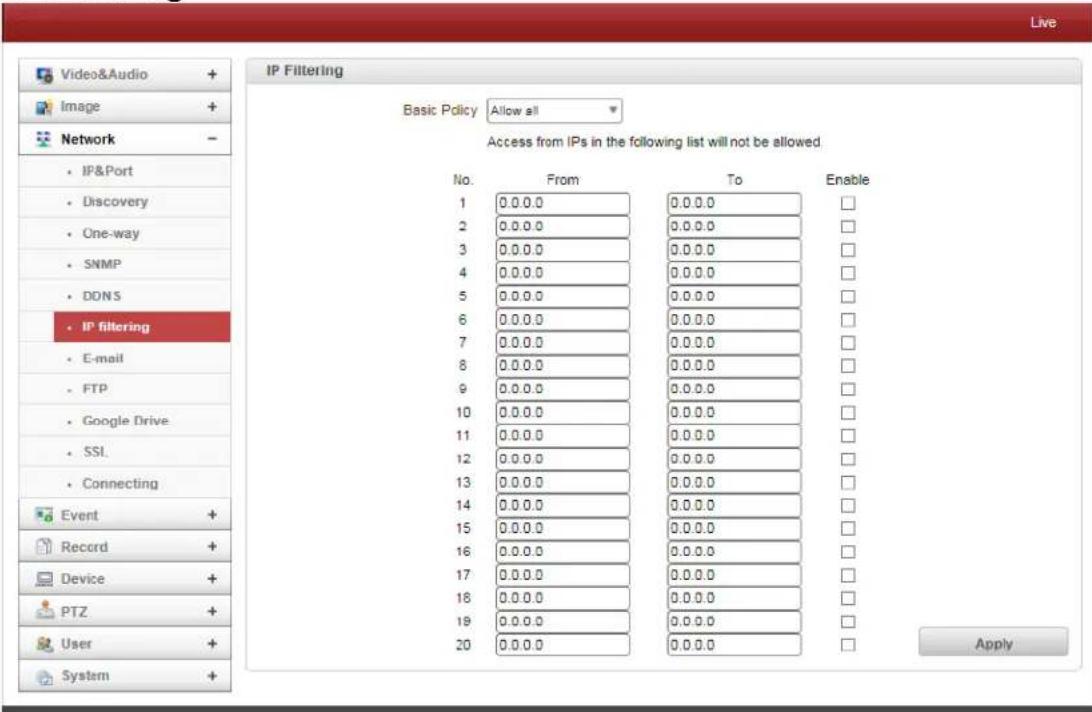
Task: Click the Image section icon
Action: (x=45, y=107)
